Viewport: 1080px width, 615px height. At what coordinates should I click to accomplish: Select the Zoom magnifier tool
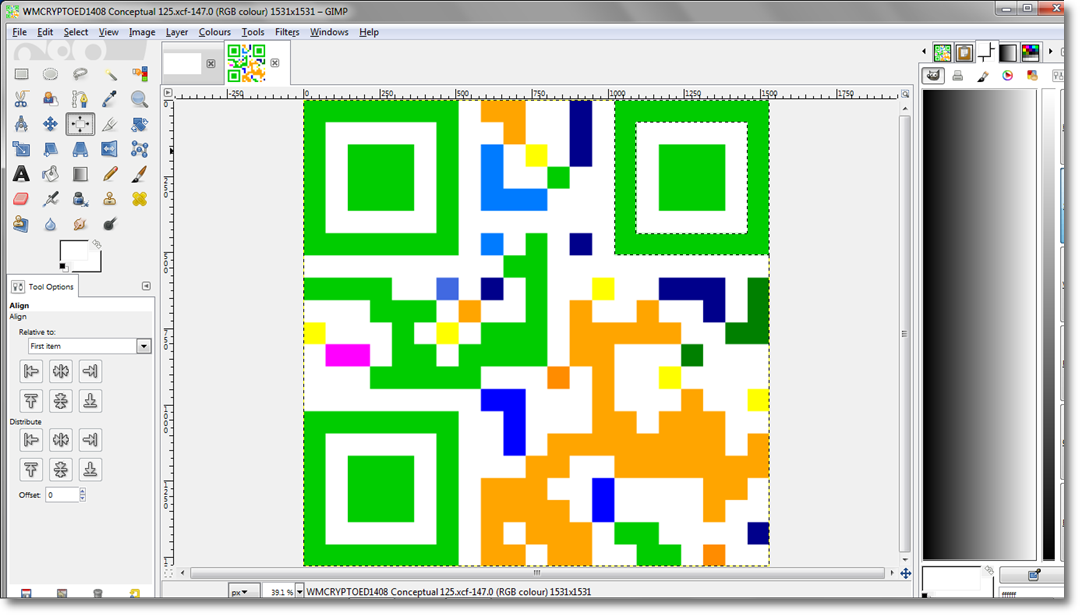pos(139,99)
